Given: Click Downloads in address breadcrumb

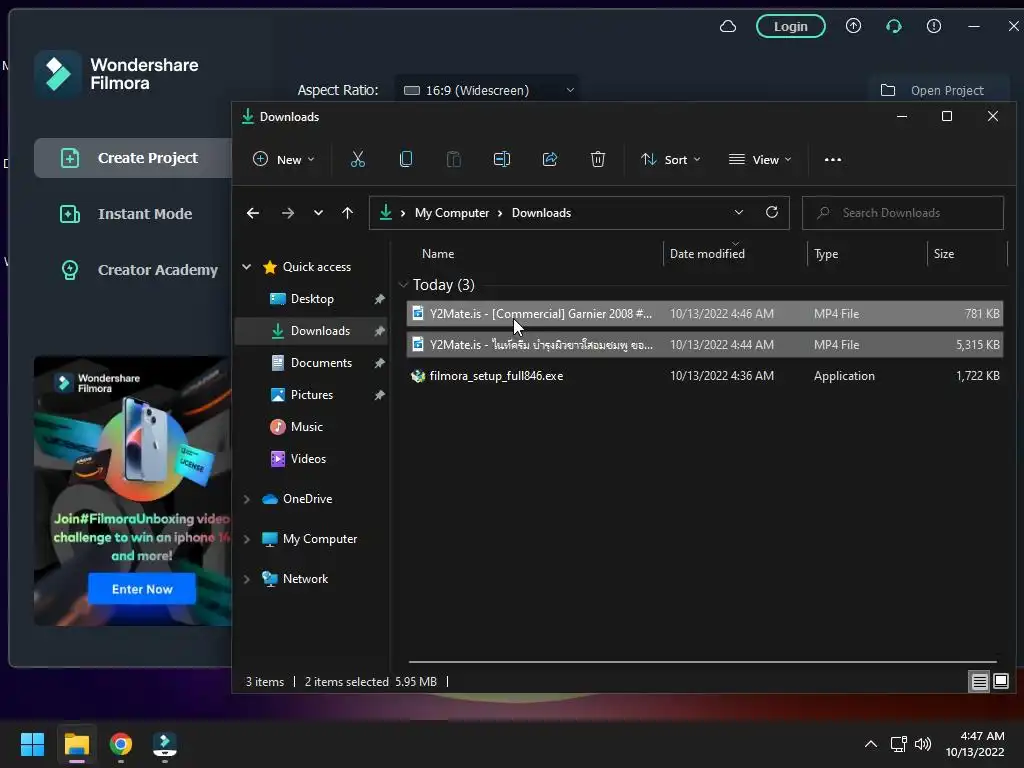Looking at the screenshot, I should pyautogui.click(x=541, y=213).
